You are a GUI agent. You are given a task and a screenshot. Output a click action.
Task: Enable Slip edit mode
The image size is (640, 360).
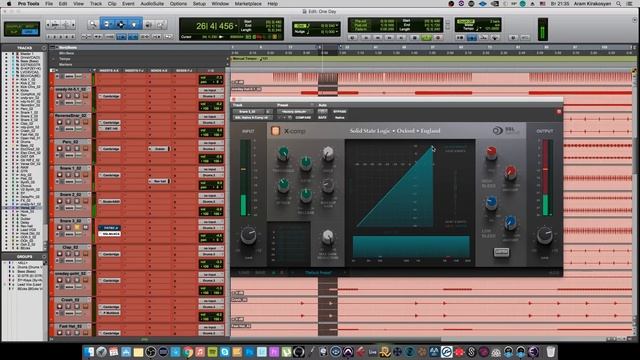coord(15,32)
